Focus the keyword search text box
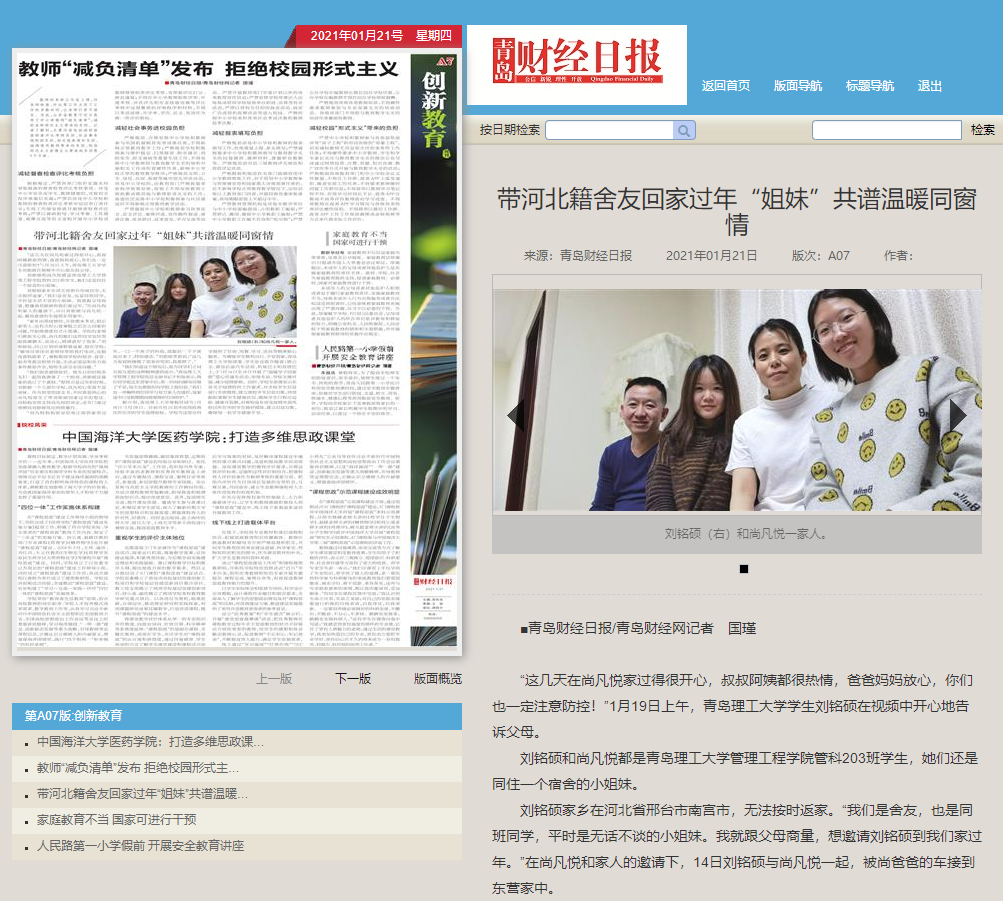The width and height of the screenshot is (1003, 901). 886,130
